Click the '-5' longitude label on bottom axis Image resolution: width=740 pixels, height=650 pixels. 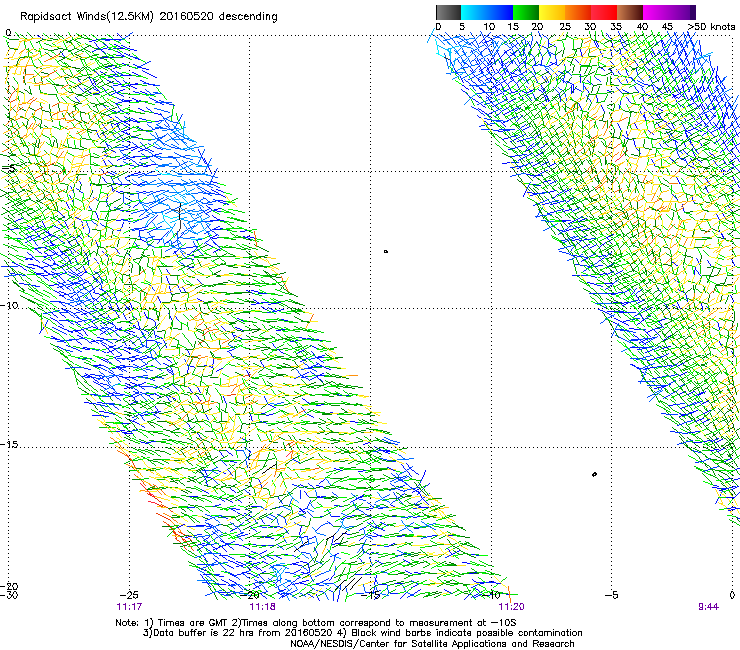point(612,595)
